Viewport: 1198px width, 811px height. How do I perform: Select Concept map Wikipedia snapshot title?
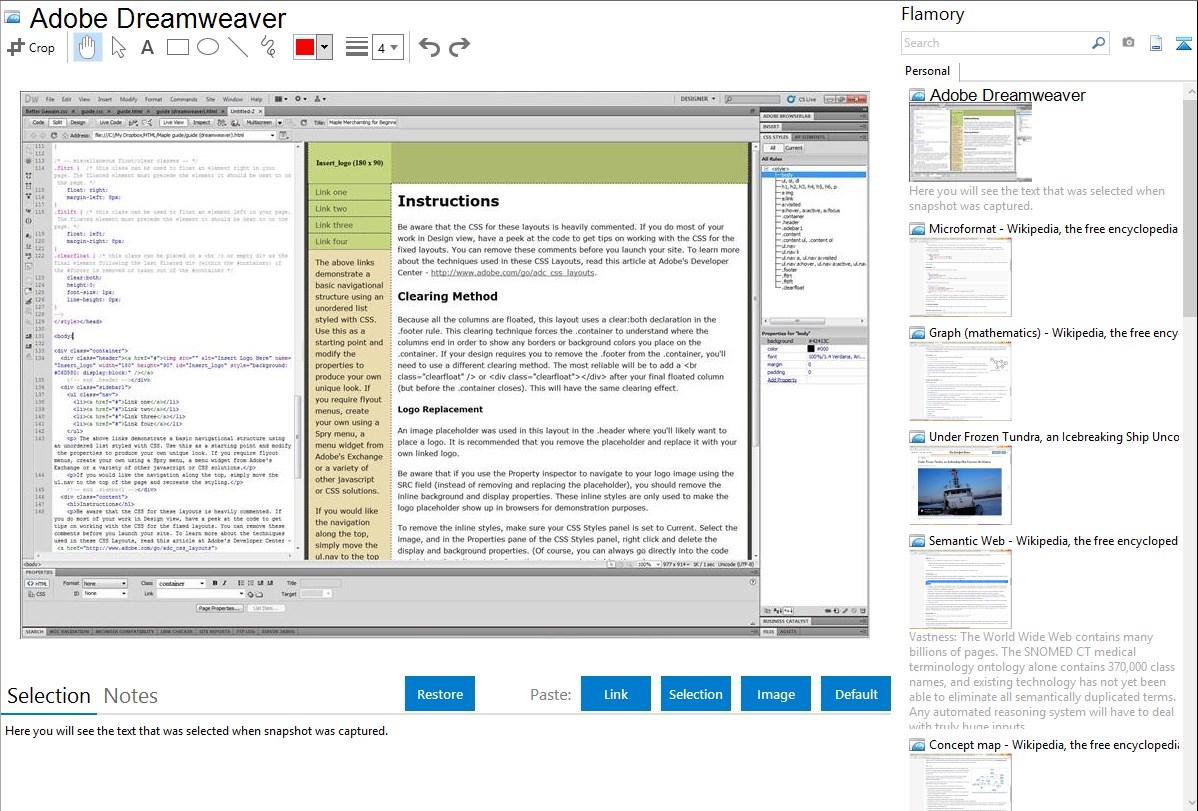[1054, 745]
